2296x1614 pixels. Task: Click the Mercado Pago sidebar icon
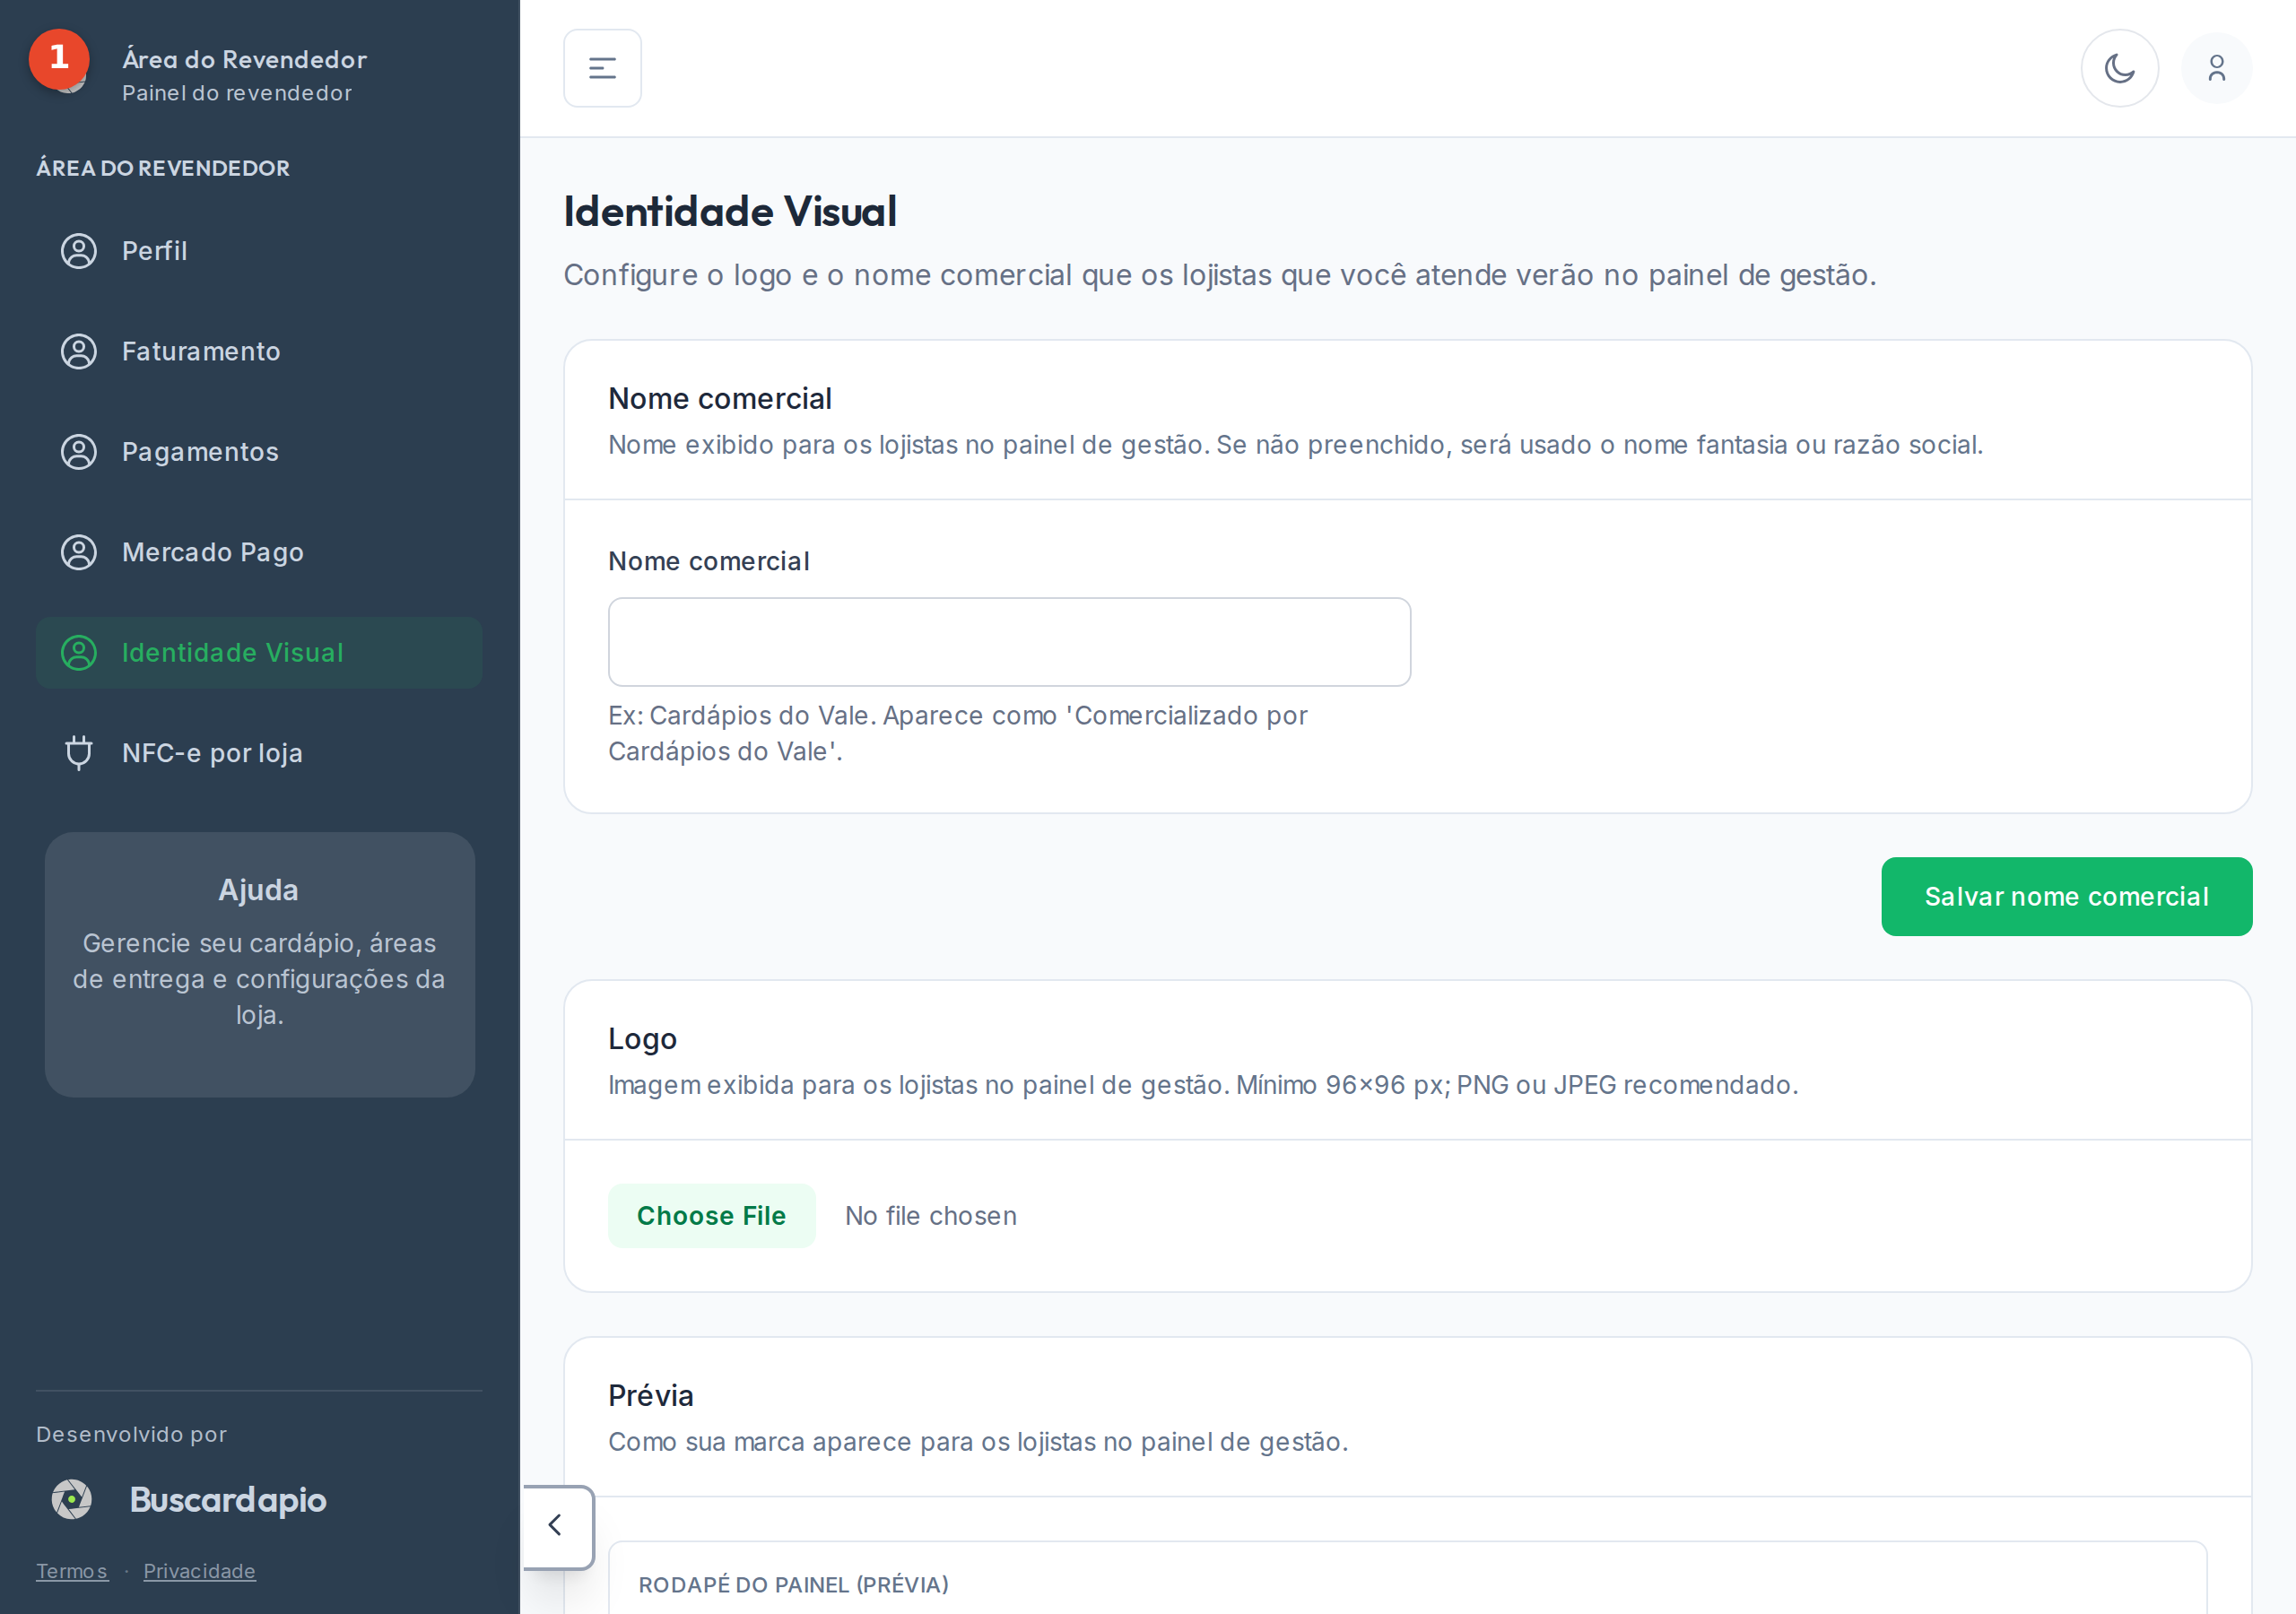(79, 552)
